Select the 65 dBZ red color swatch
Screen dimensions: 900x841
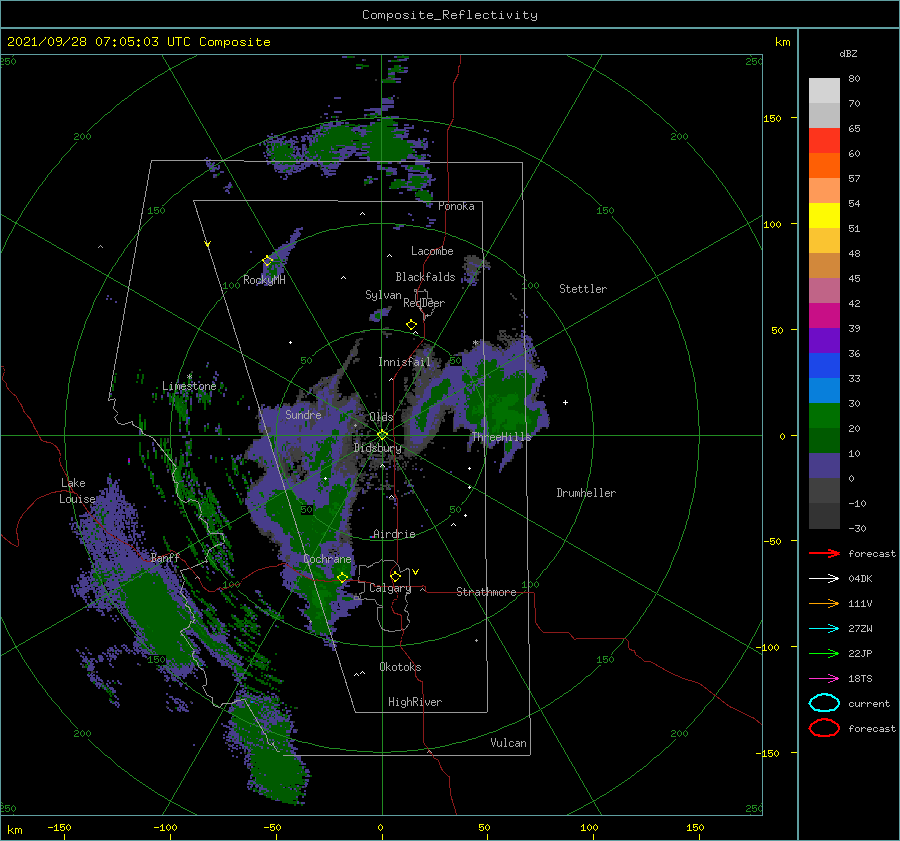824,140
